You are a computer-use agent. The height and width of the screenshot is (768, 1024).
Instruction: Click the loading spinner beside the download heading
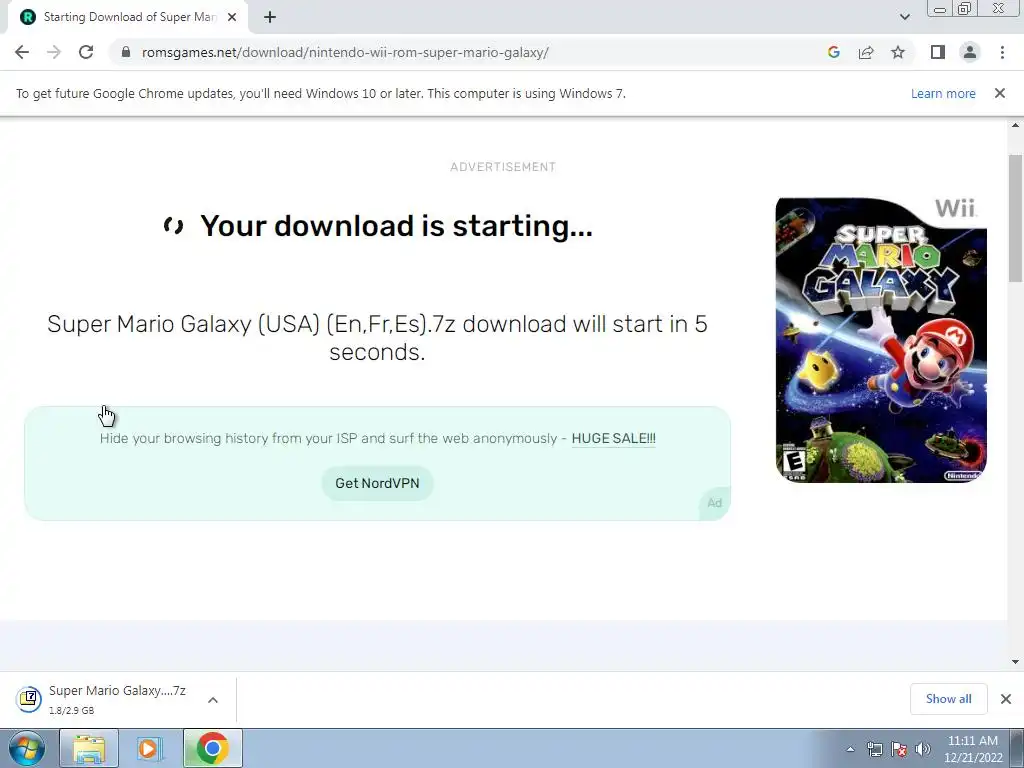pos(173,226)
